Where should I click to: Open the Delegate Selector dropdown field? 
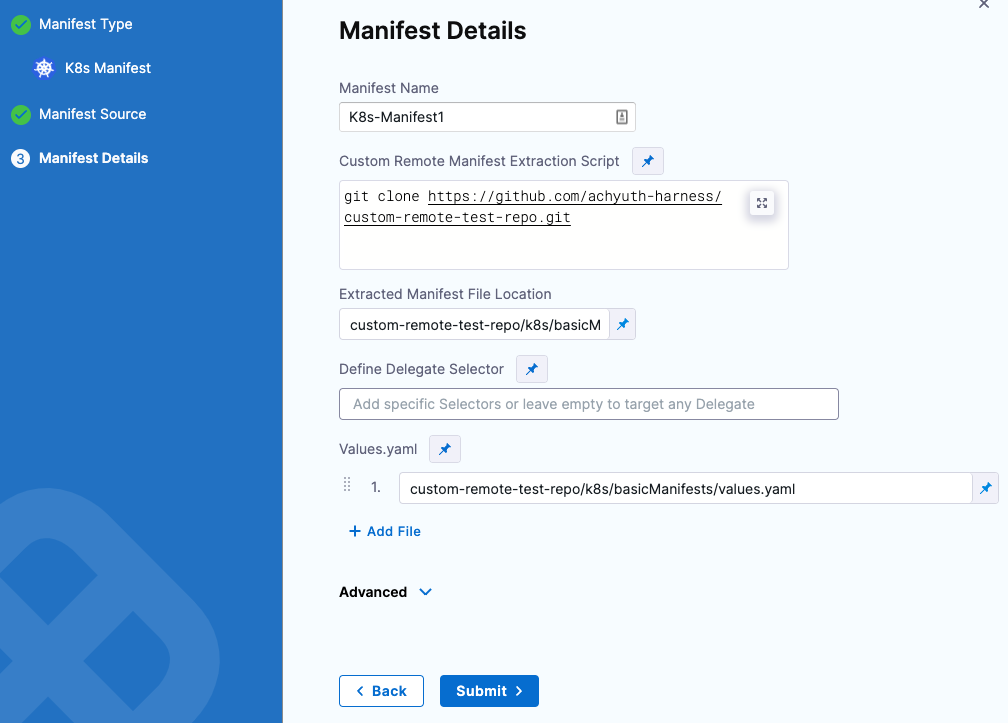[x=588, y=404]
